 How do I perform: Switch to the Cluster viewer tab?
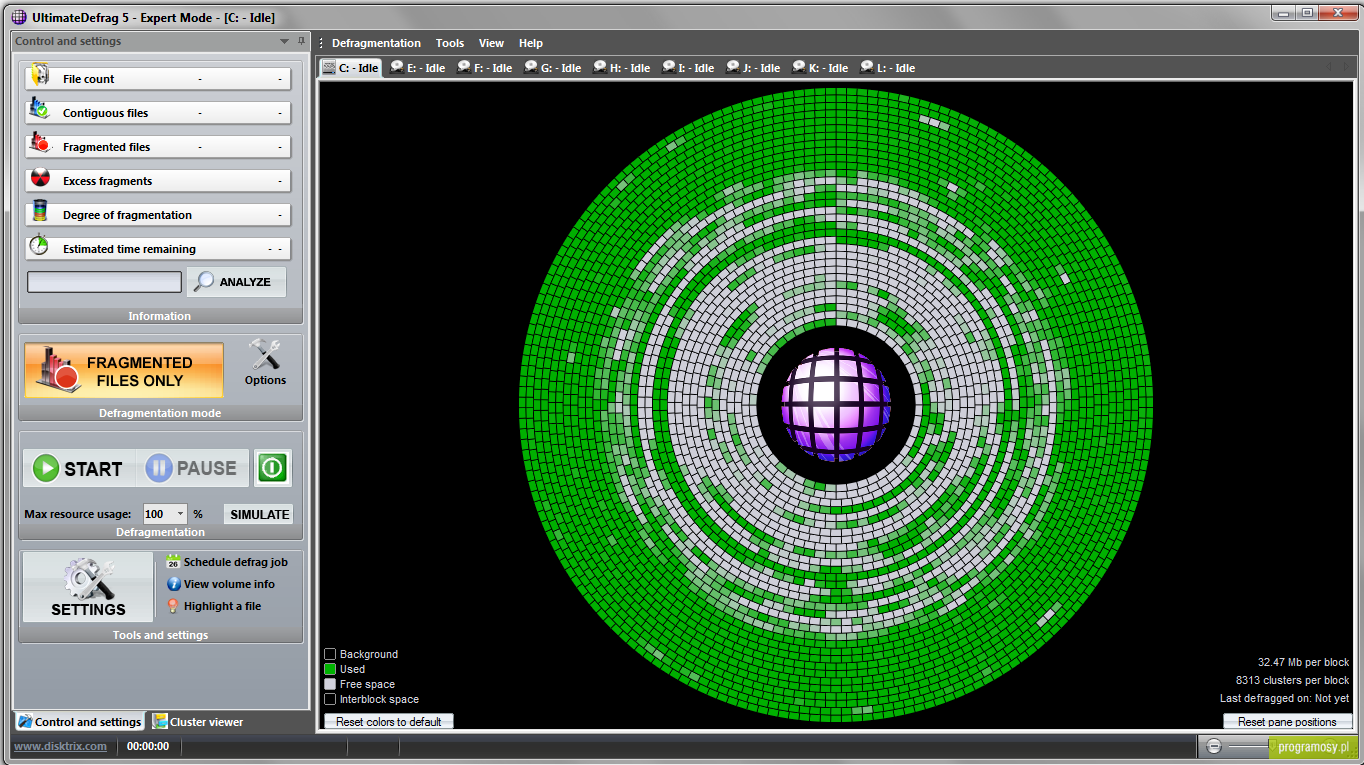pos(198,721)
